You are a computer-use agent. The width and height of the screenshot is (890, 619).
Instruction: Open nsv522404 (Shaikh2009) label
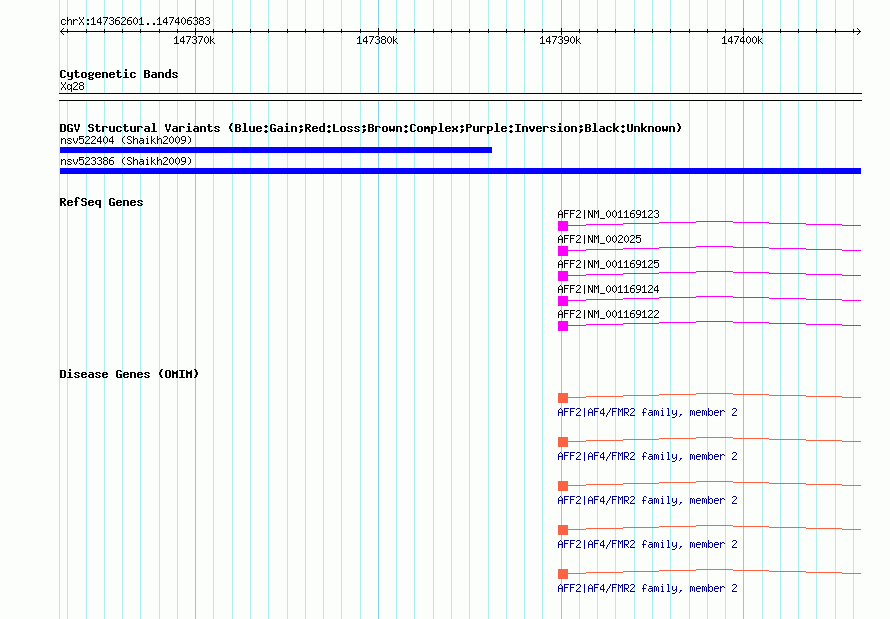pyautogui.click(x=126, y=140)
